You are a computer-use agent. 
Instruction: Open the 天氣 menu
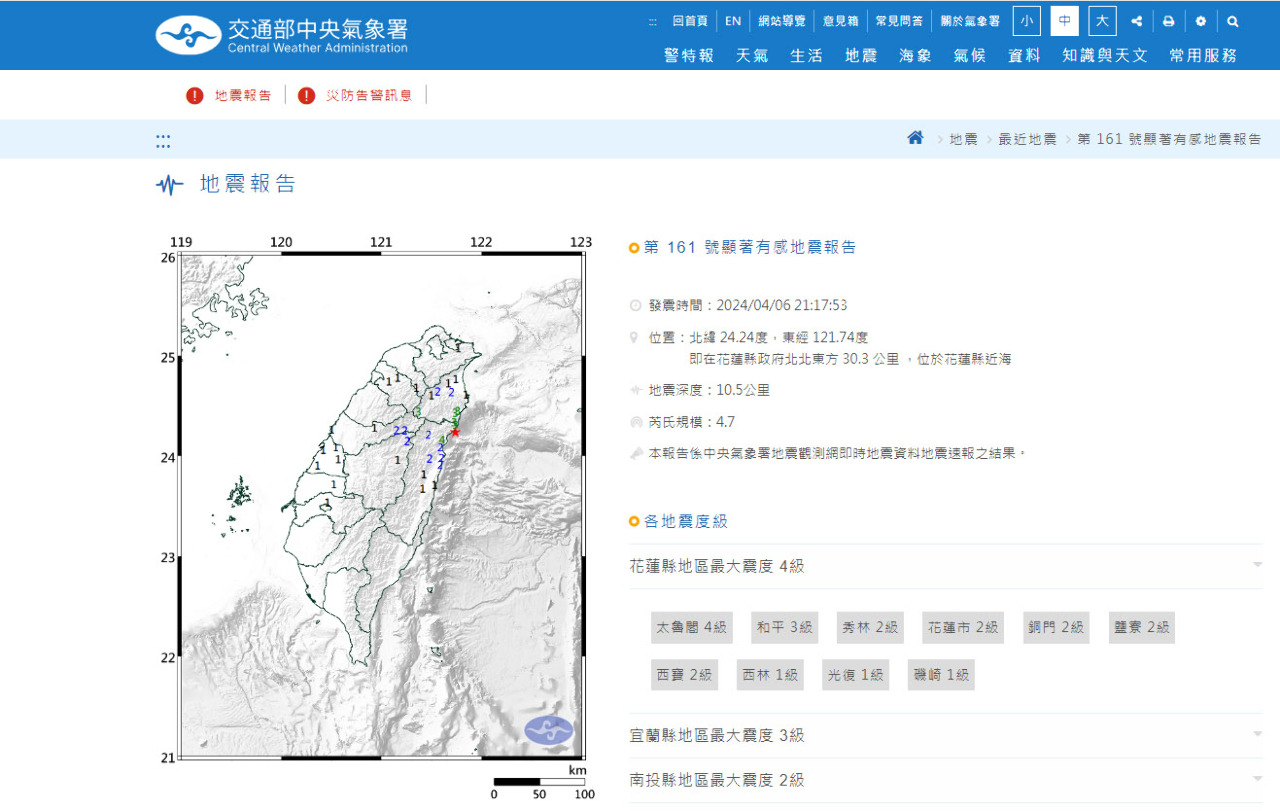point(753,56)
